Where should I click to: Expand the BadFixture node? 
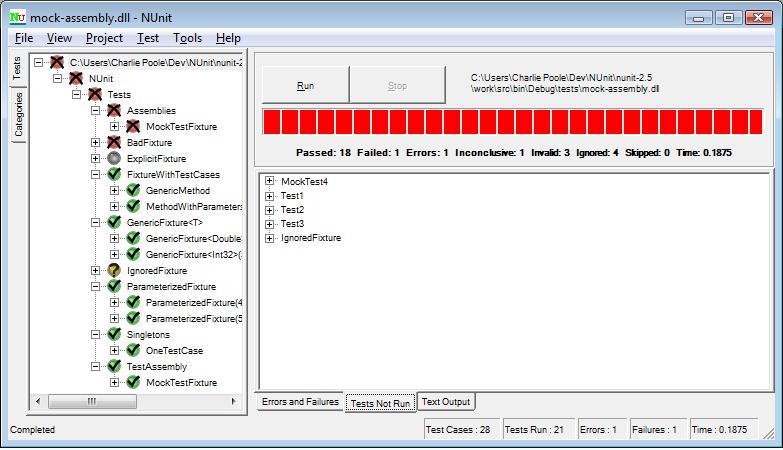(95, 142)
